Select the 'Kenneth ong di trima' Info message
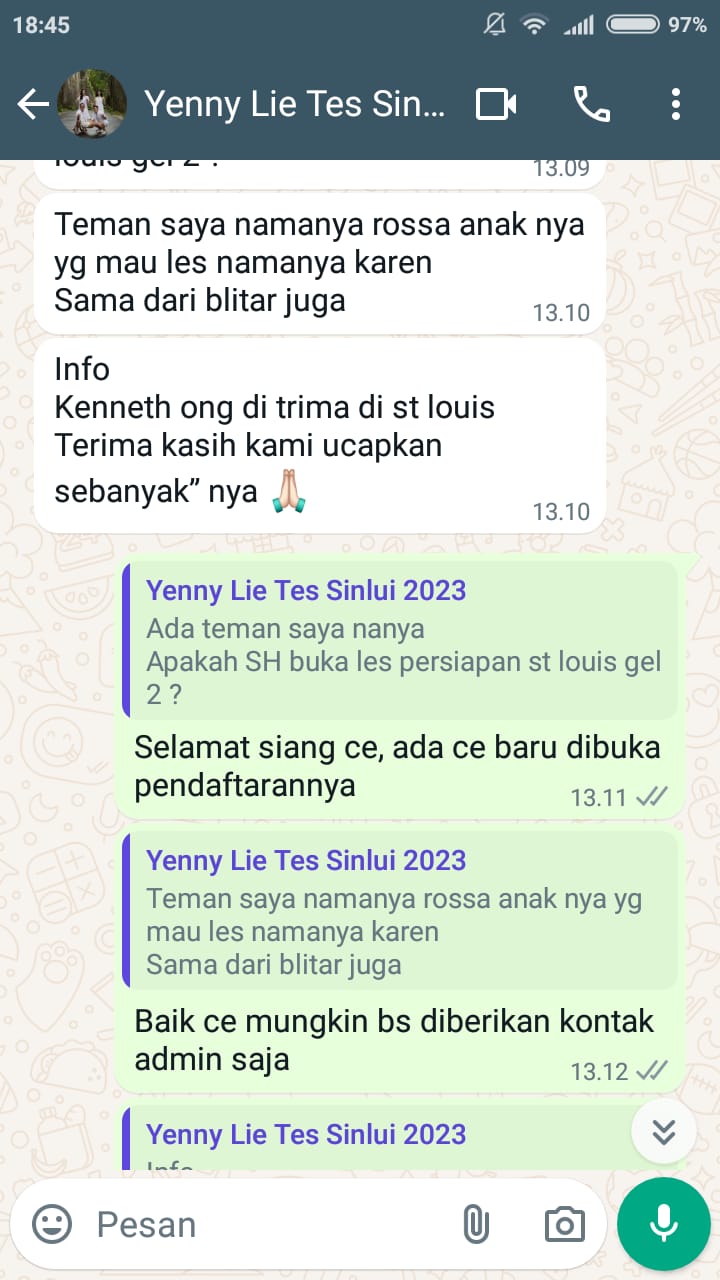The height and width of the screenshot is (1280, 720). click(320, 436)
